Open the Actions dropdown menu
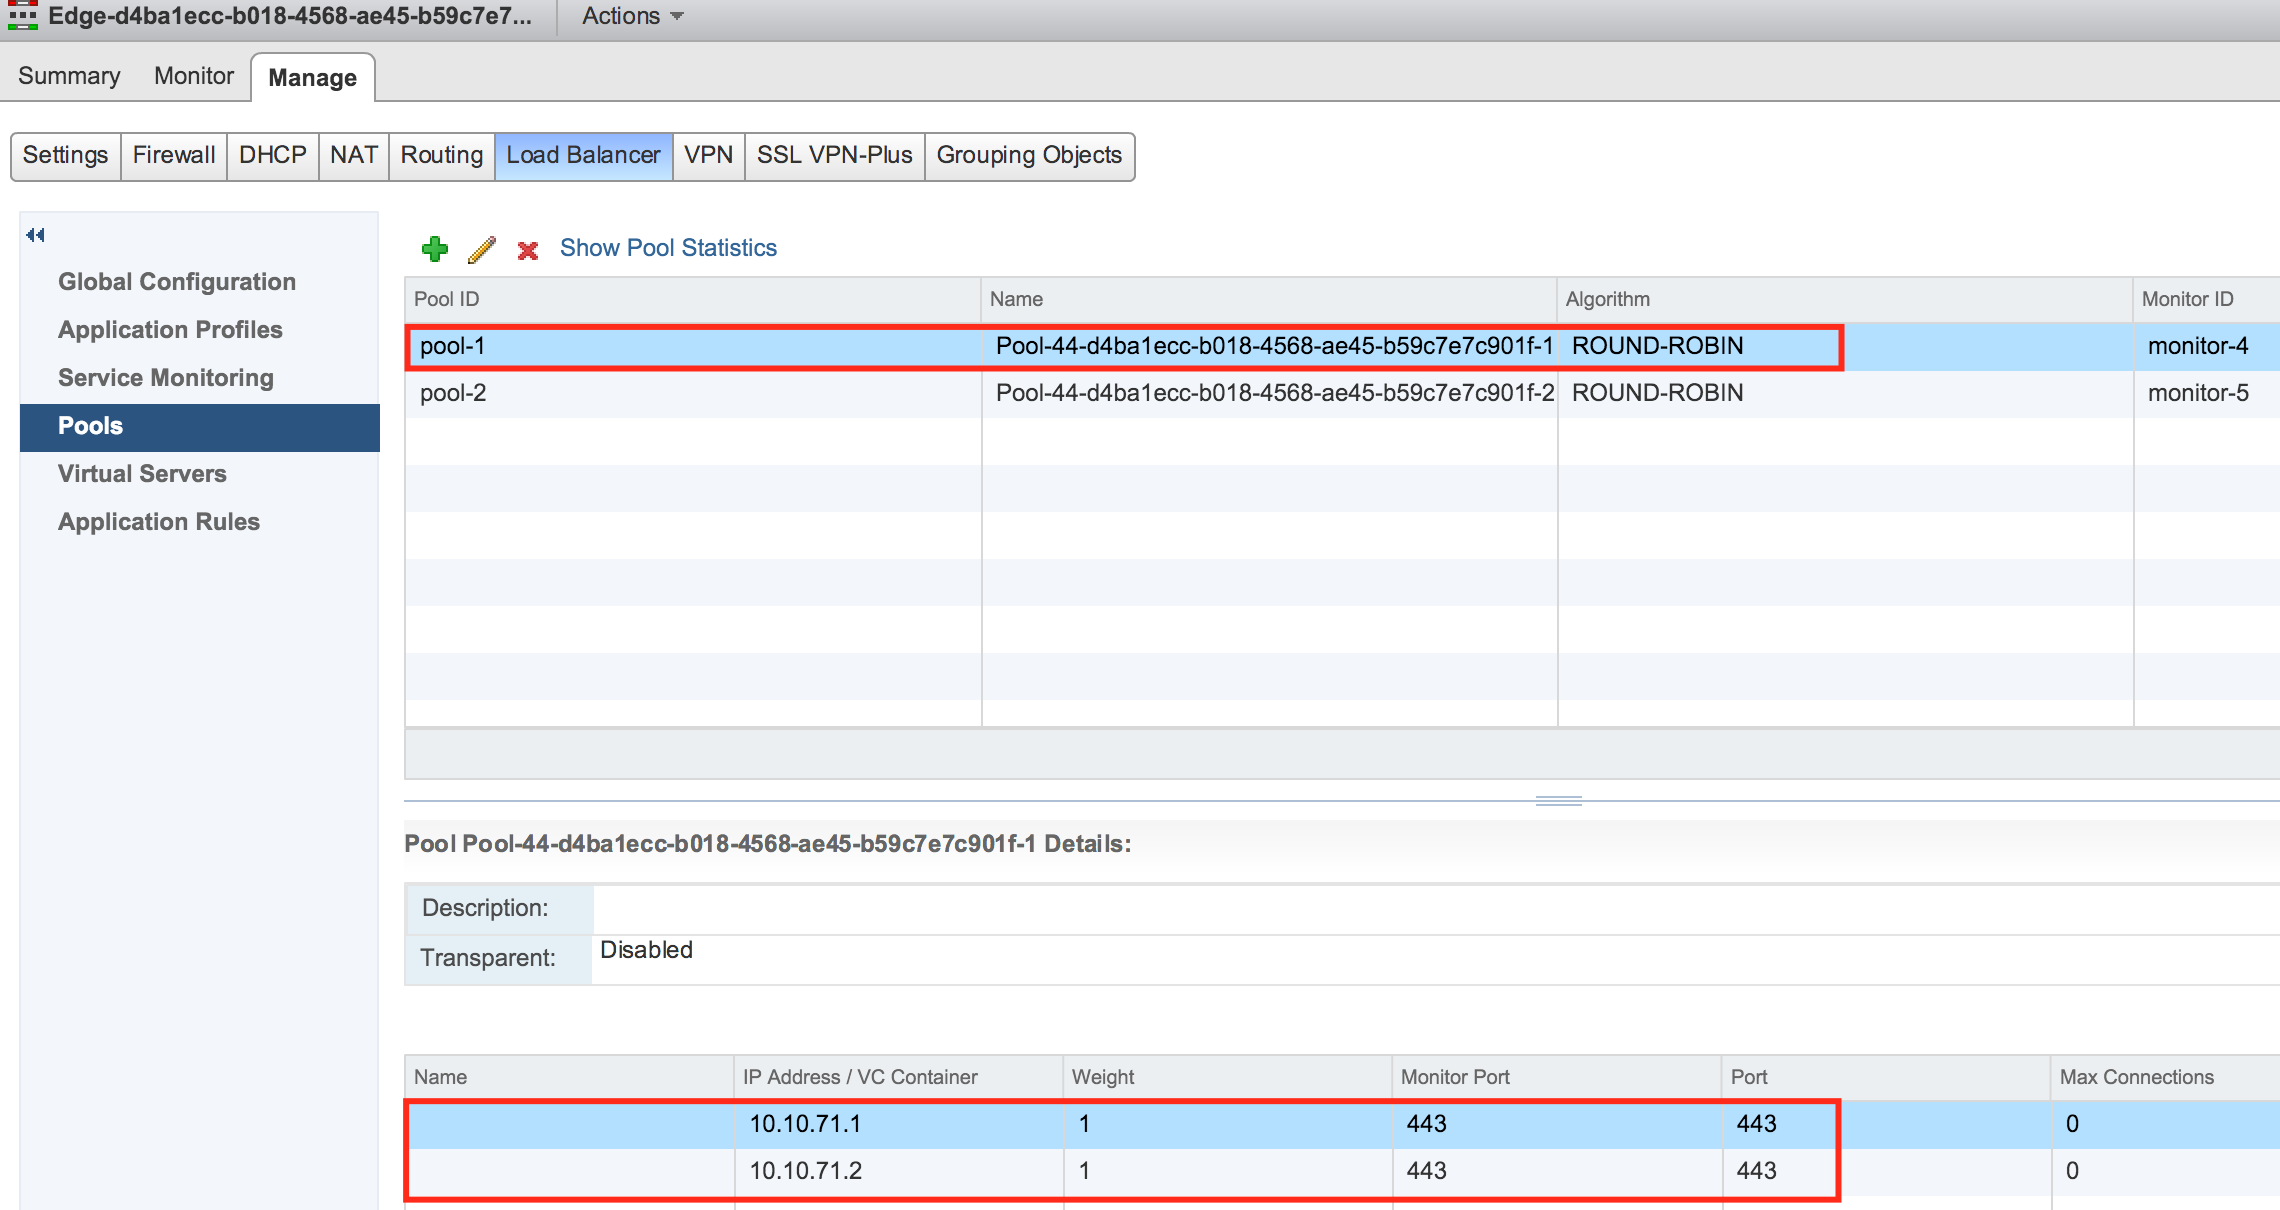Viewport: 2280px width, 1210px height. click(x=632, y=16)
